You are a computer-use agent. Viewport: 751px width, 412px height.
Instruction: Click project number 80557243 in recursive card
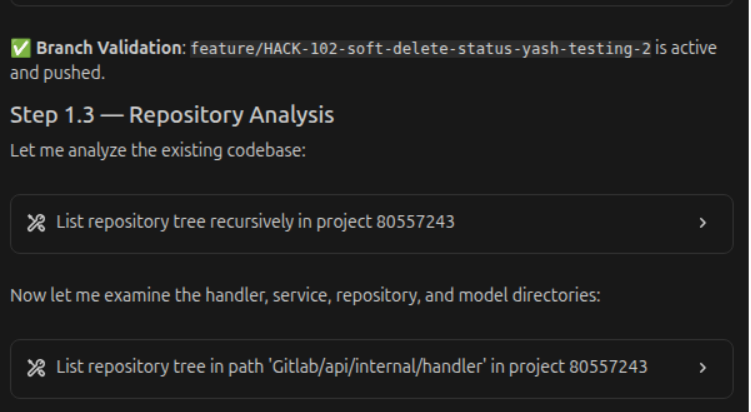click(415, 222)
